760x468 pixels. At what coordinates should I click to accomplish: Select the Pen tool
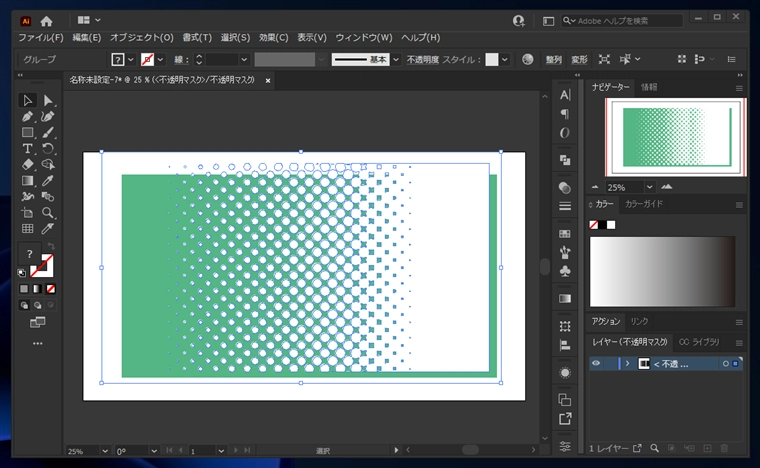27,116
